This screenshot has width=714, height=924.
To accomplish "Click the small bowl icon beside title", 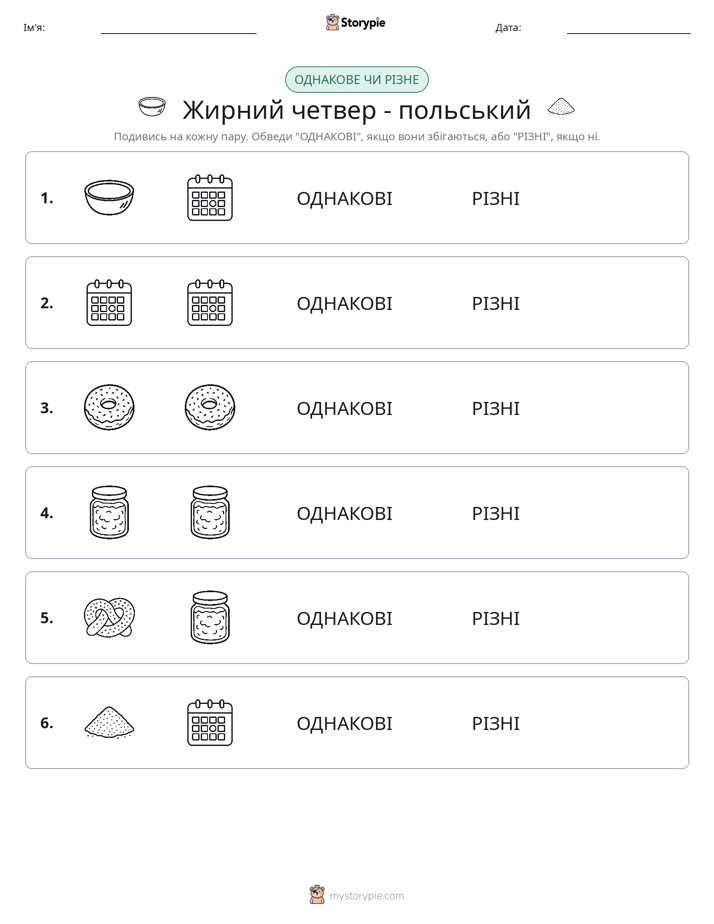I will pos(151,107).
